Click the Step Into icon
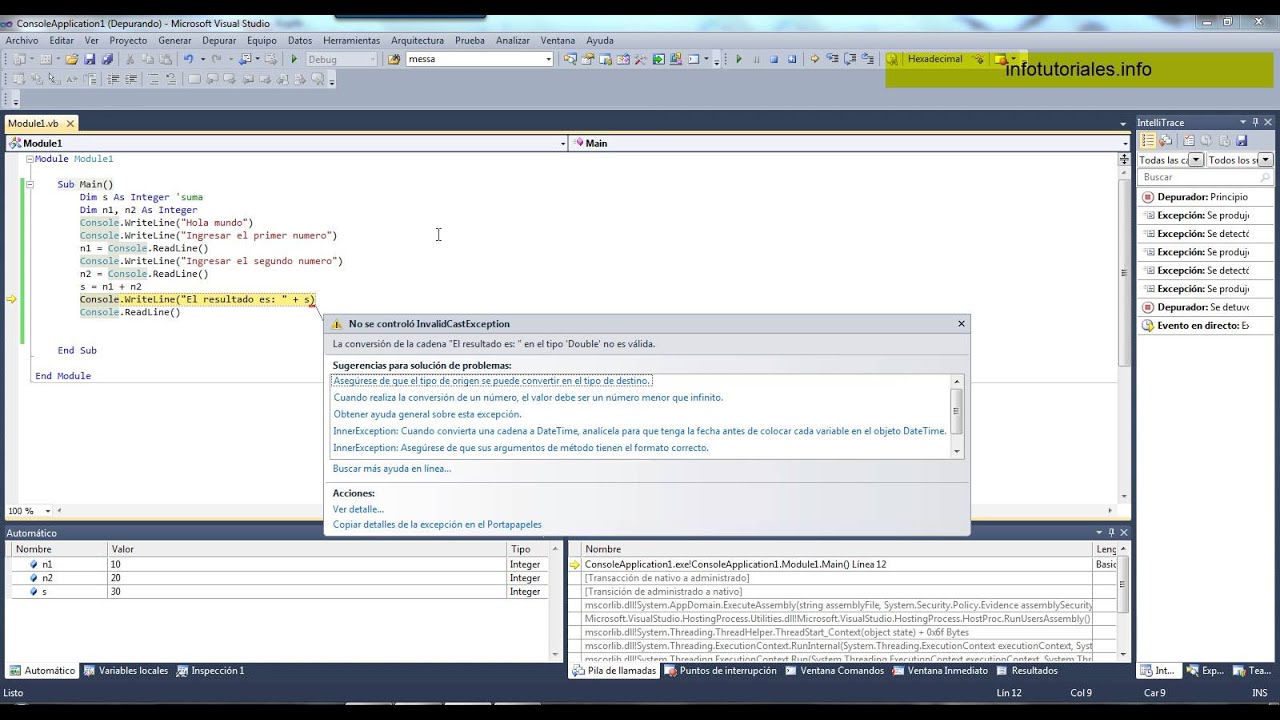 pyautogui.click(x=833, y=59)
